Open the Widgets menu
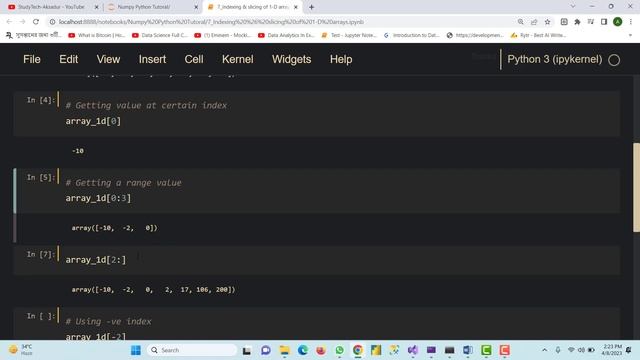 [x=291, y=59]
